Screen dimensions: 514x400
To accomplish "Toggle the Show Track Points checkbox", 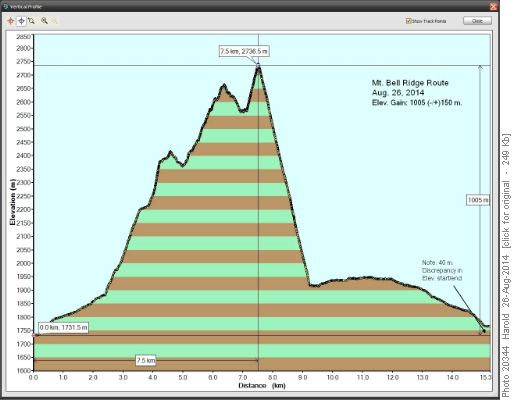I will point(408,21).
